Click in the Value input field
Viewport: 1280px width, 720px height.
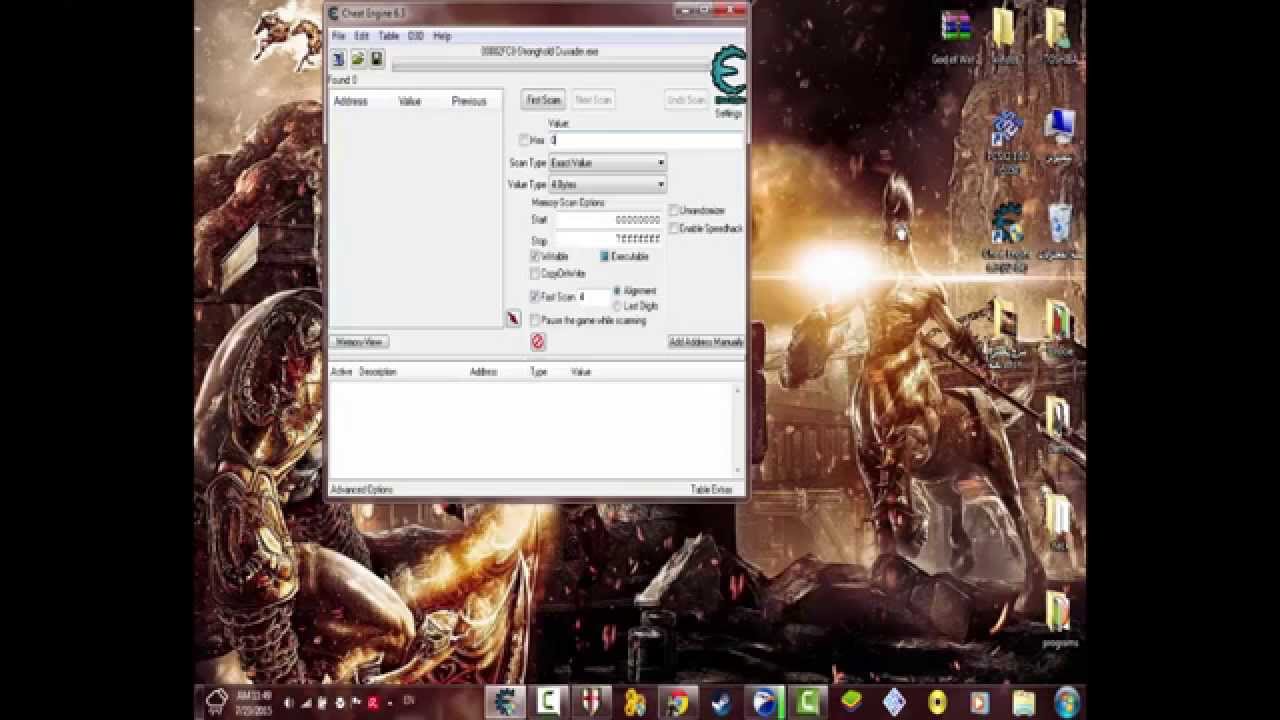(x=646, y=141)
